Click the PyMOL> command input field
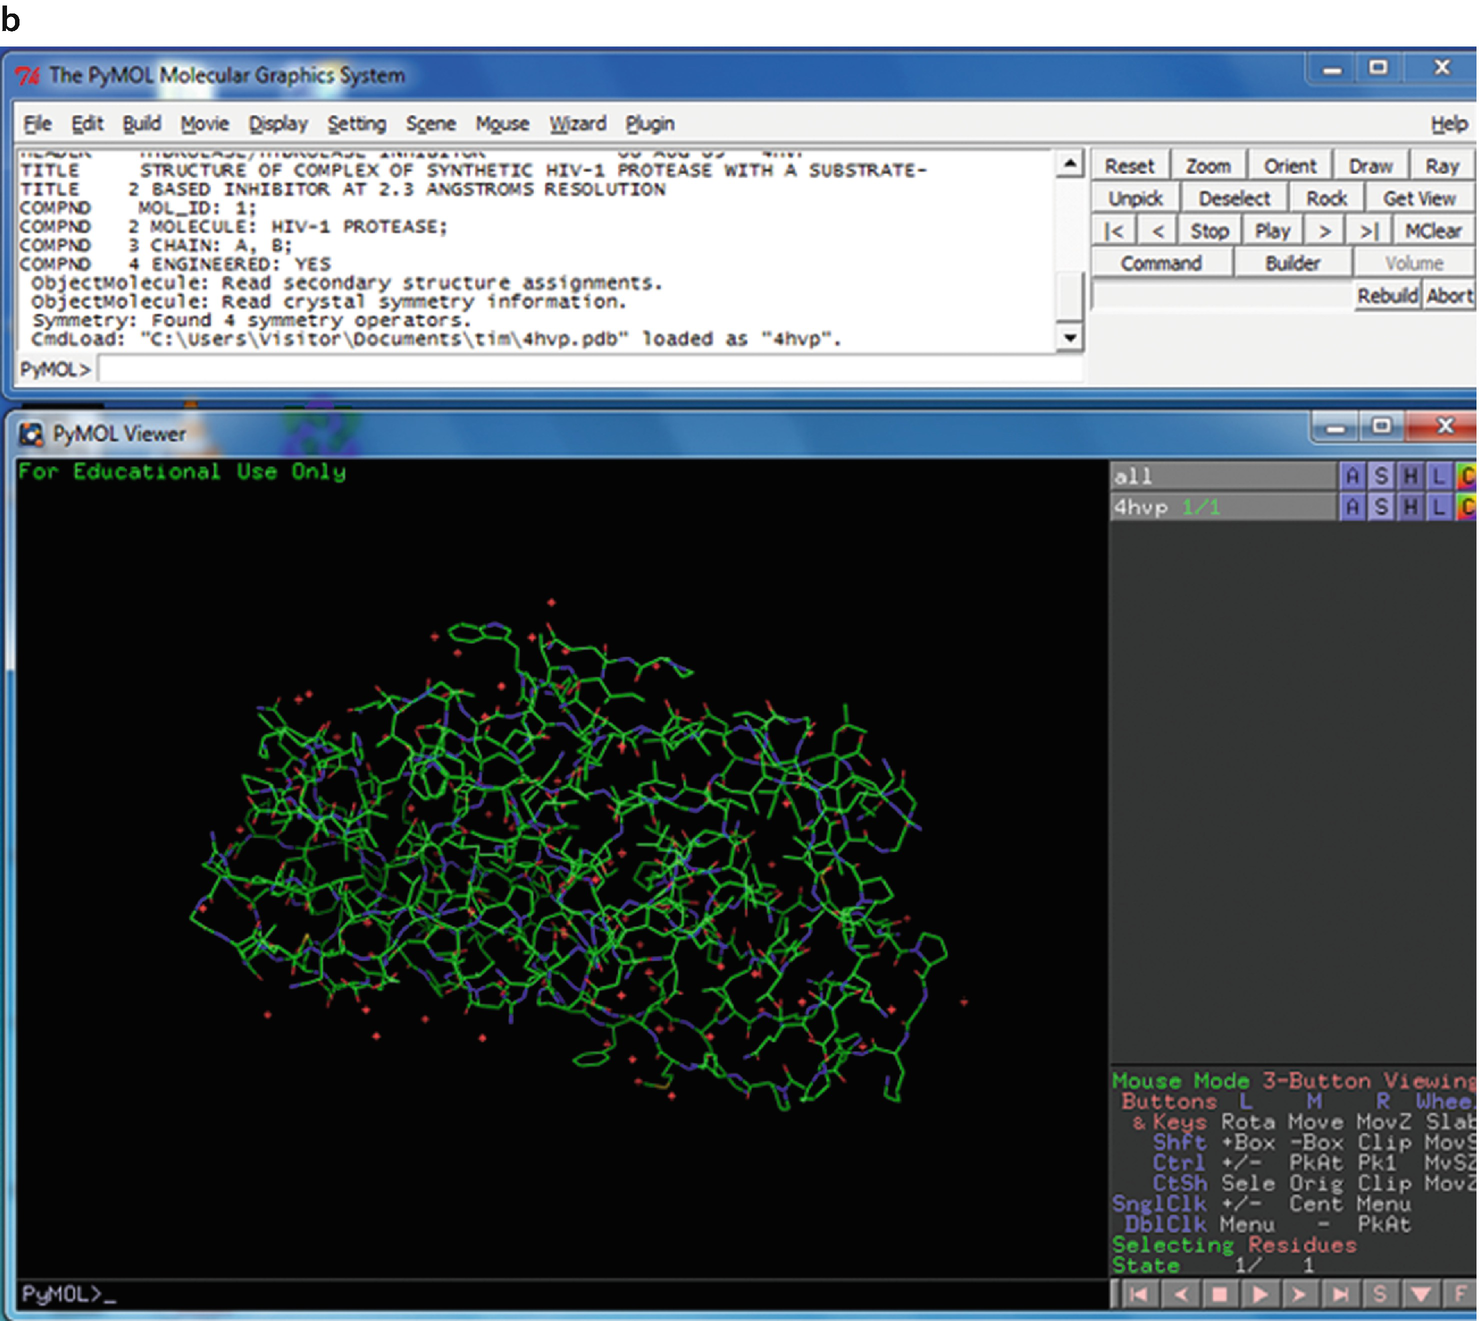The image size is (1479, 1321). 589,369
